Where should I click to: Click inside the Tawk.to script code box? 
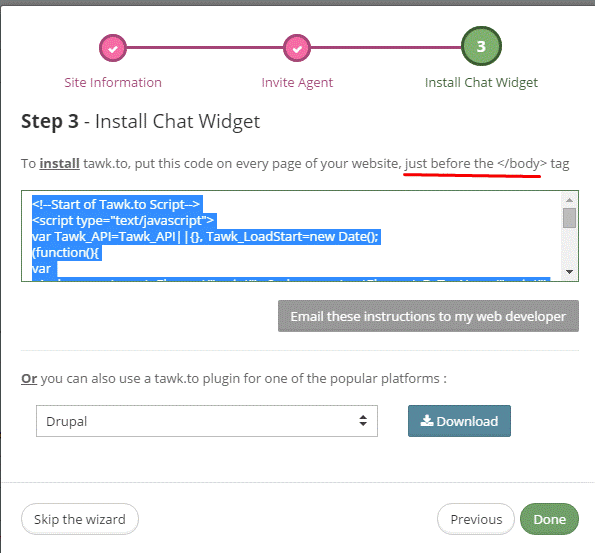(x=291, y=236)
